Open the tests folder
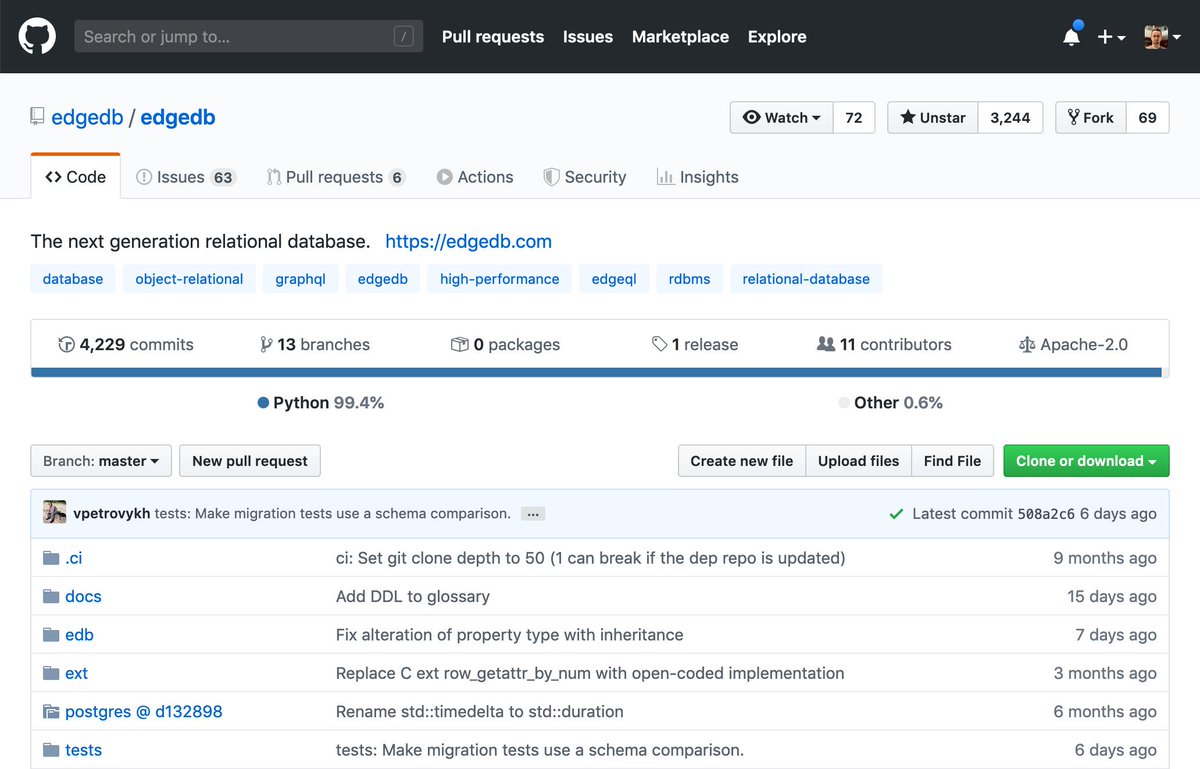Screen dimensions: 1200x769 click(83, 750)
